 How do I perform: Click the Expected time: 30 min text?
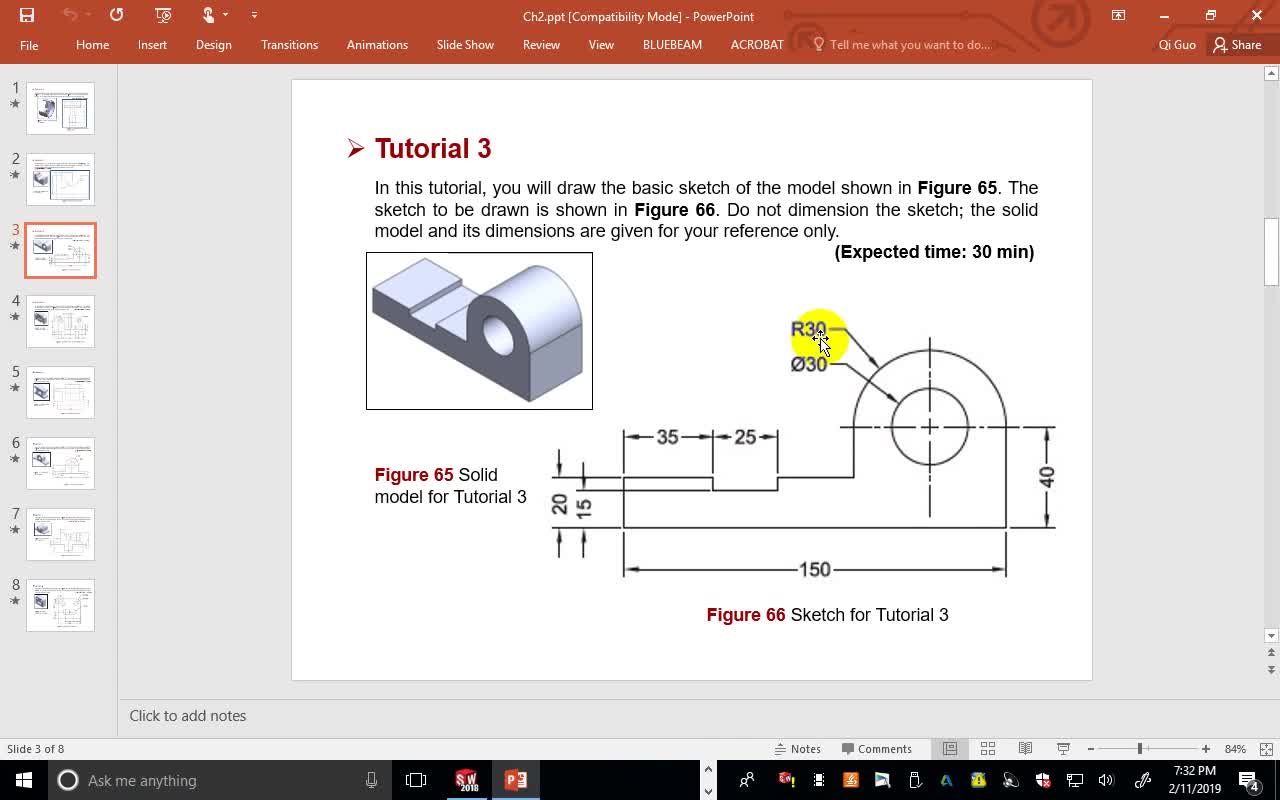(x=934, y=252)
